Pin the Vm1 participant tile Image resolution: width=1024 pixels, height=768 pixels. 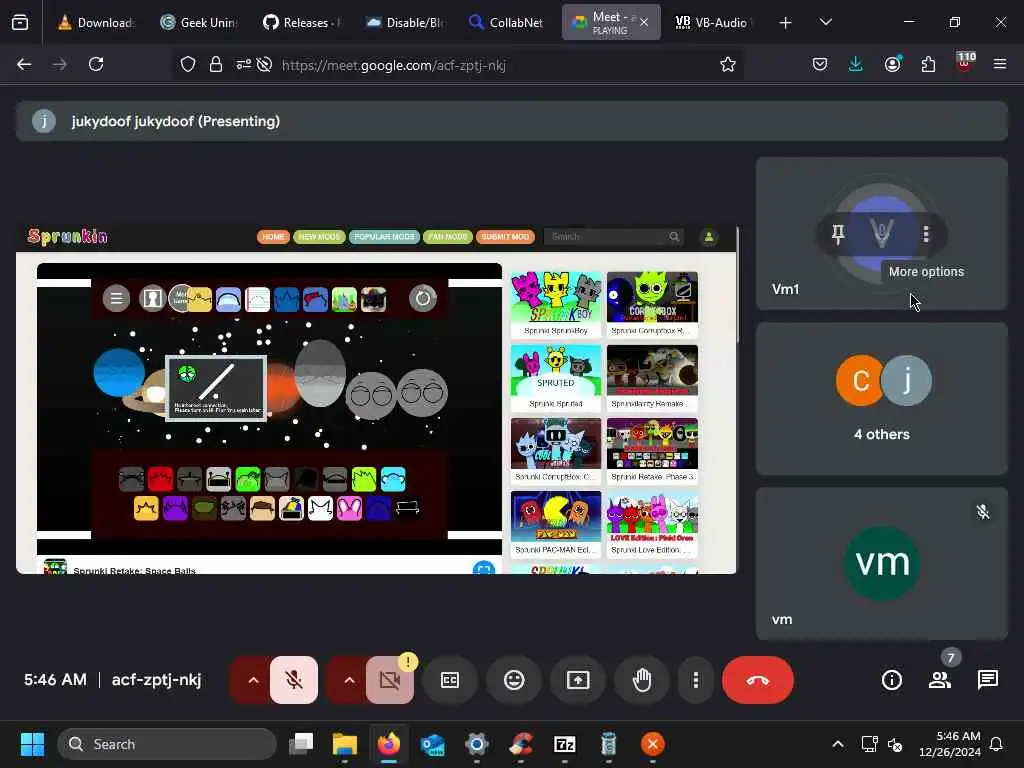[838, 233]
